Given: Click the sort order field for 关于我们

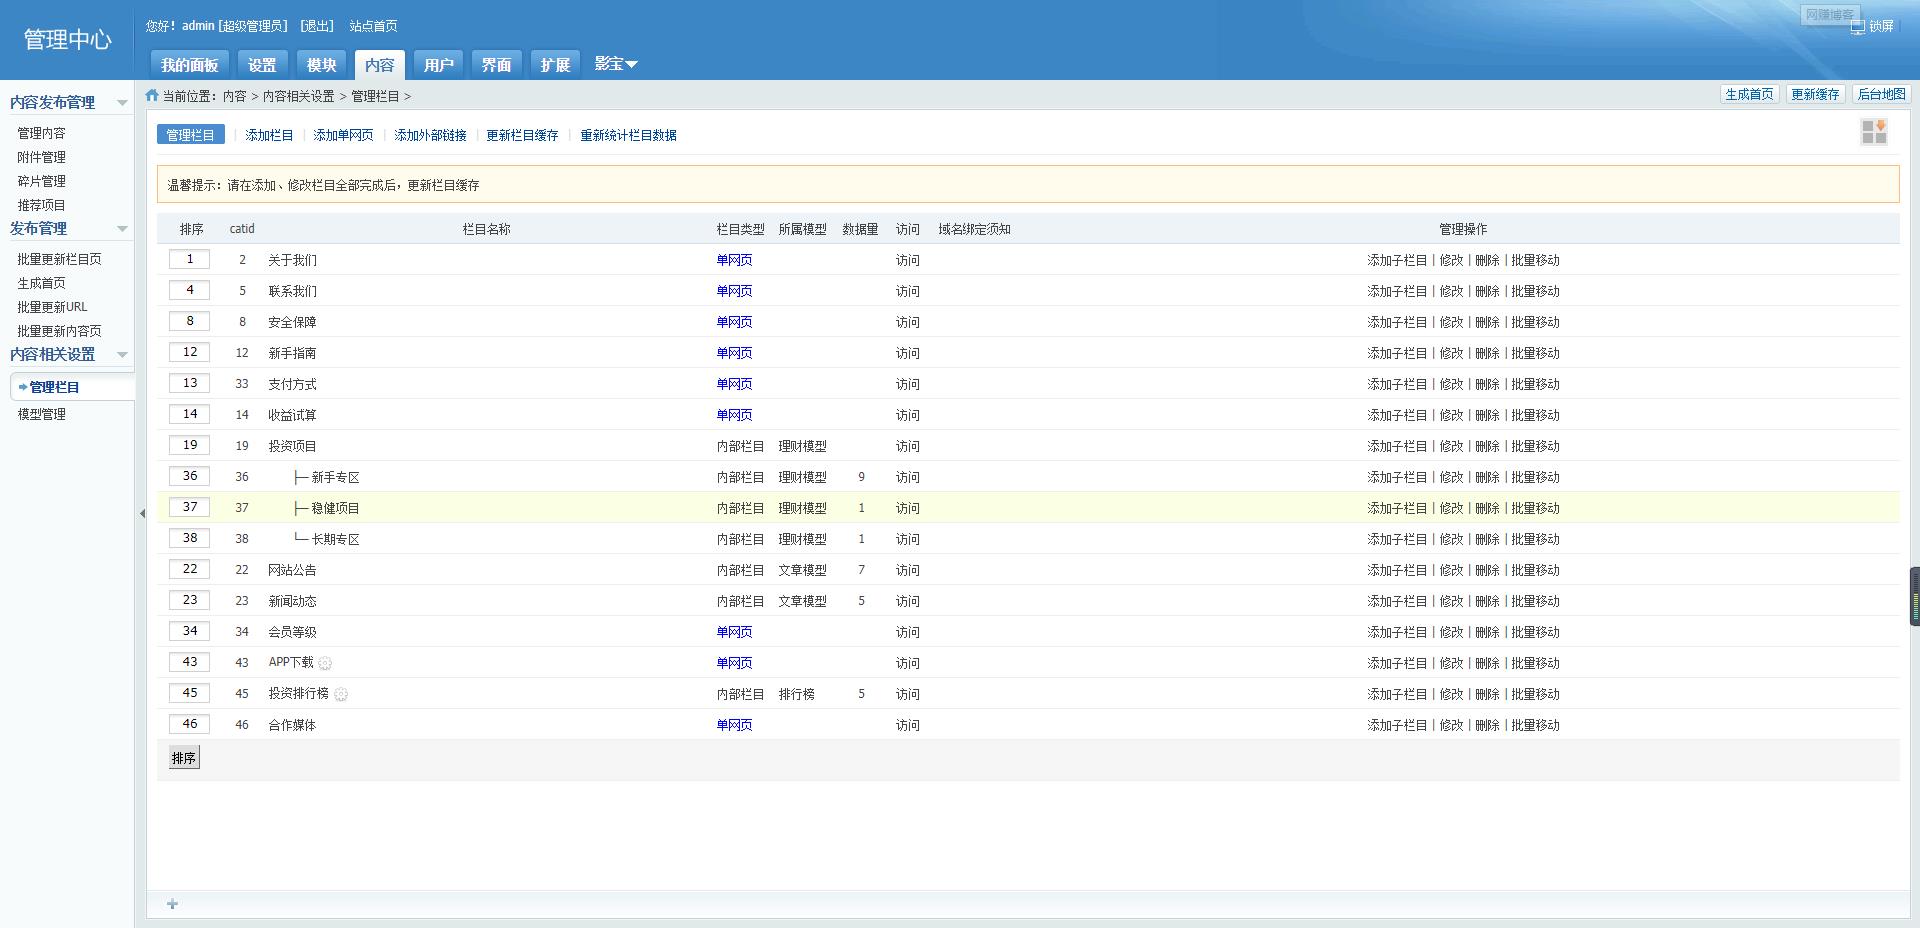Looking at the screenshot, I should pyautogui.click(x=190, y=259).
